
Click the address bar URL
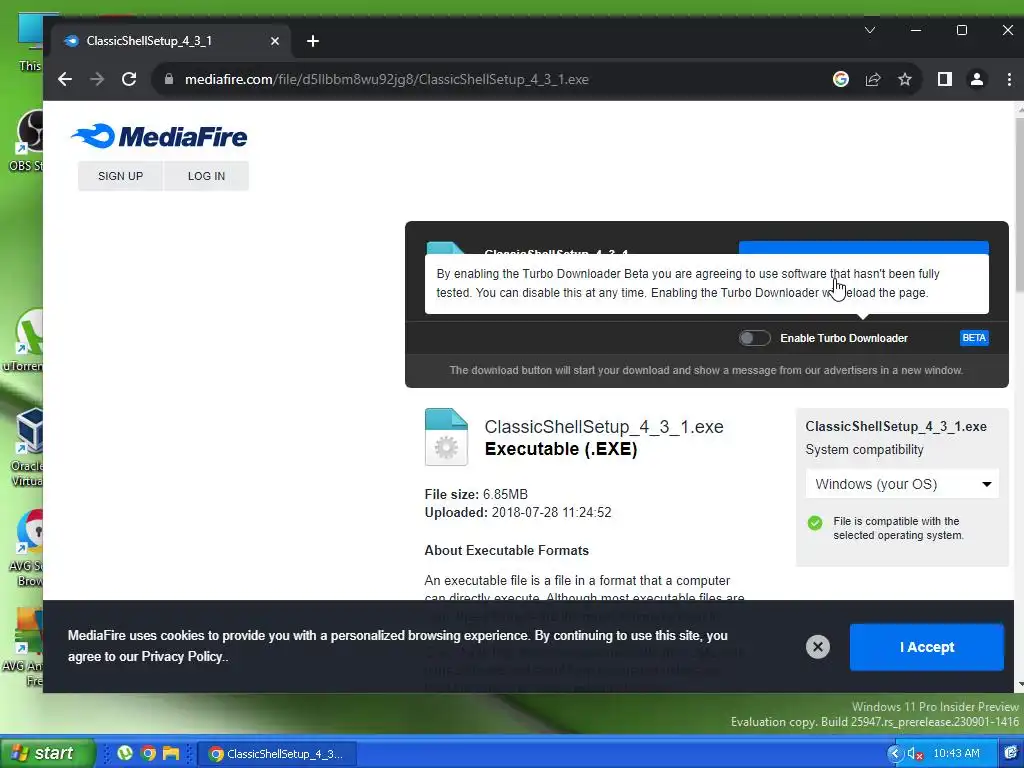point(387,80)
